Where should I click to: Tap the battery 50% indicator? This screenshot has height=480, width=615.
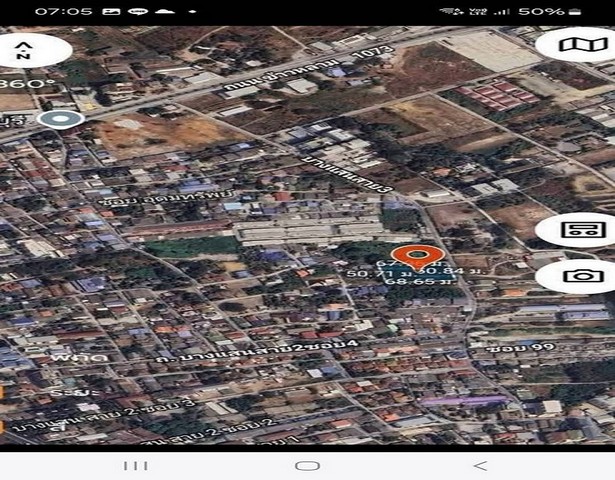(568, 11)
